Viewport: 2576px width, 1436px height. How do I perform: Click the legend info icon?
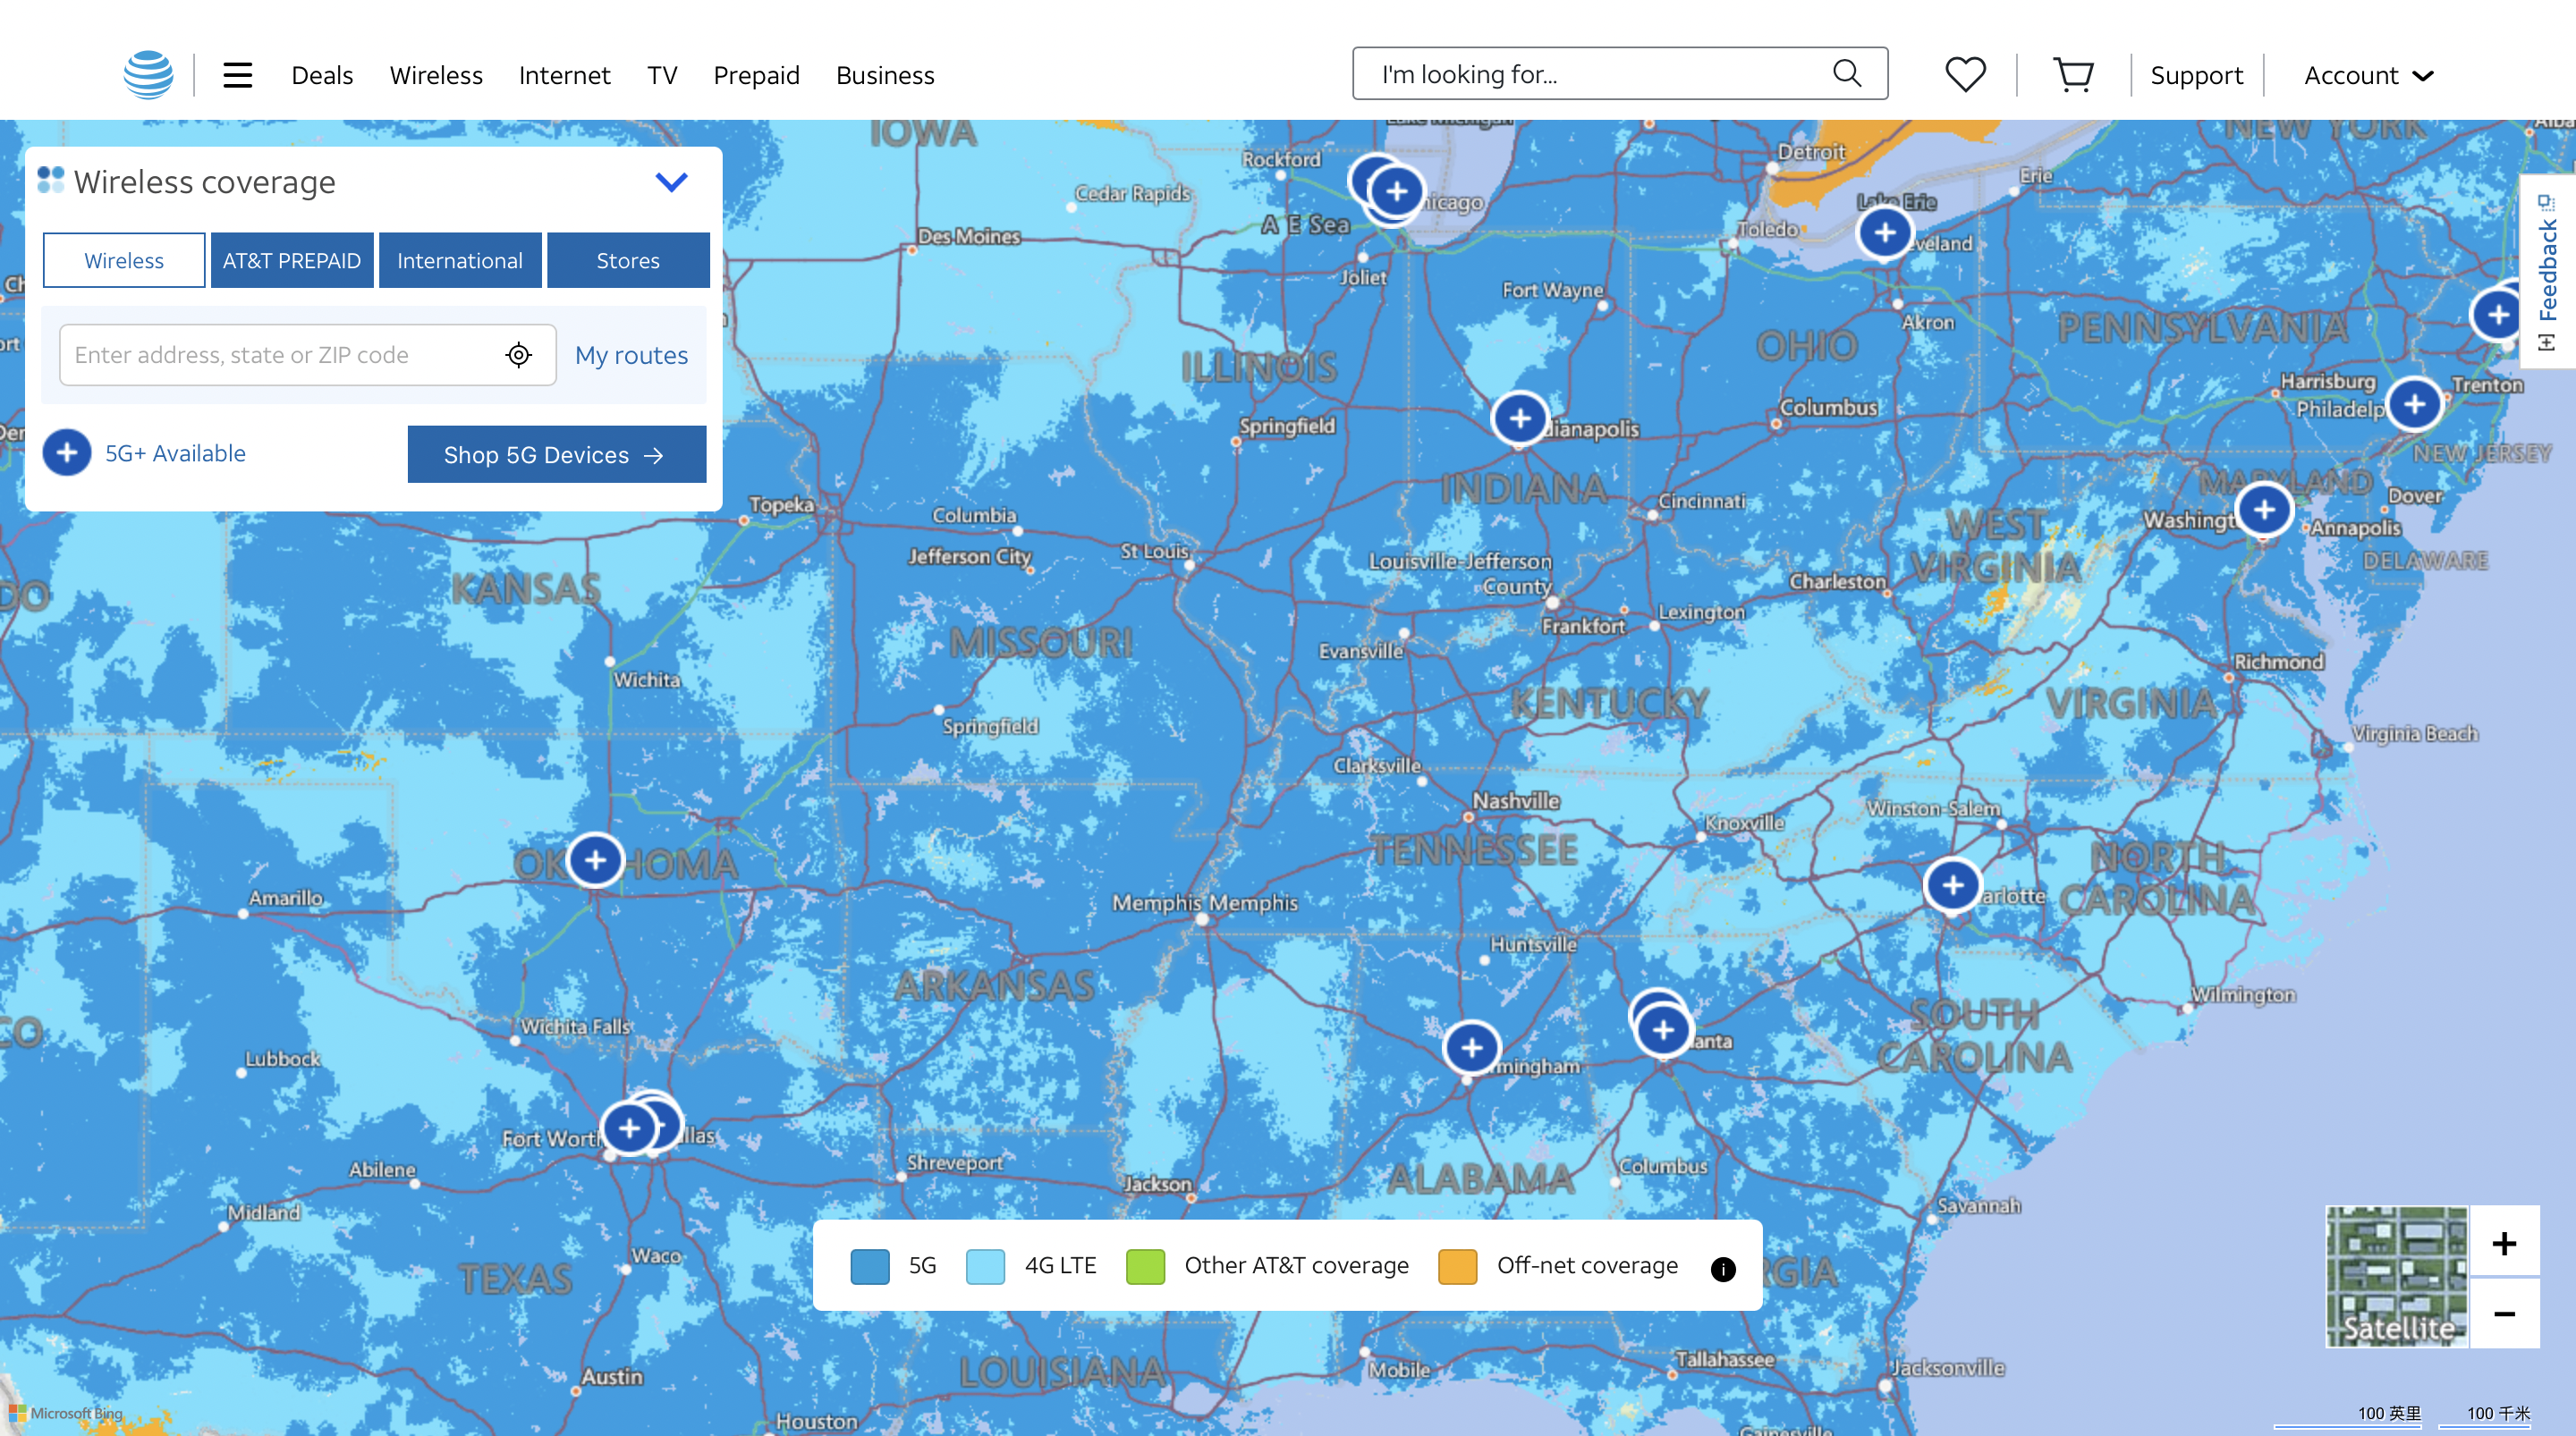coord(1722,1268)
